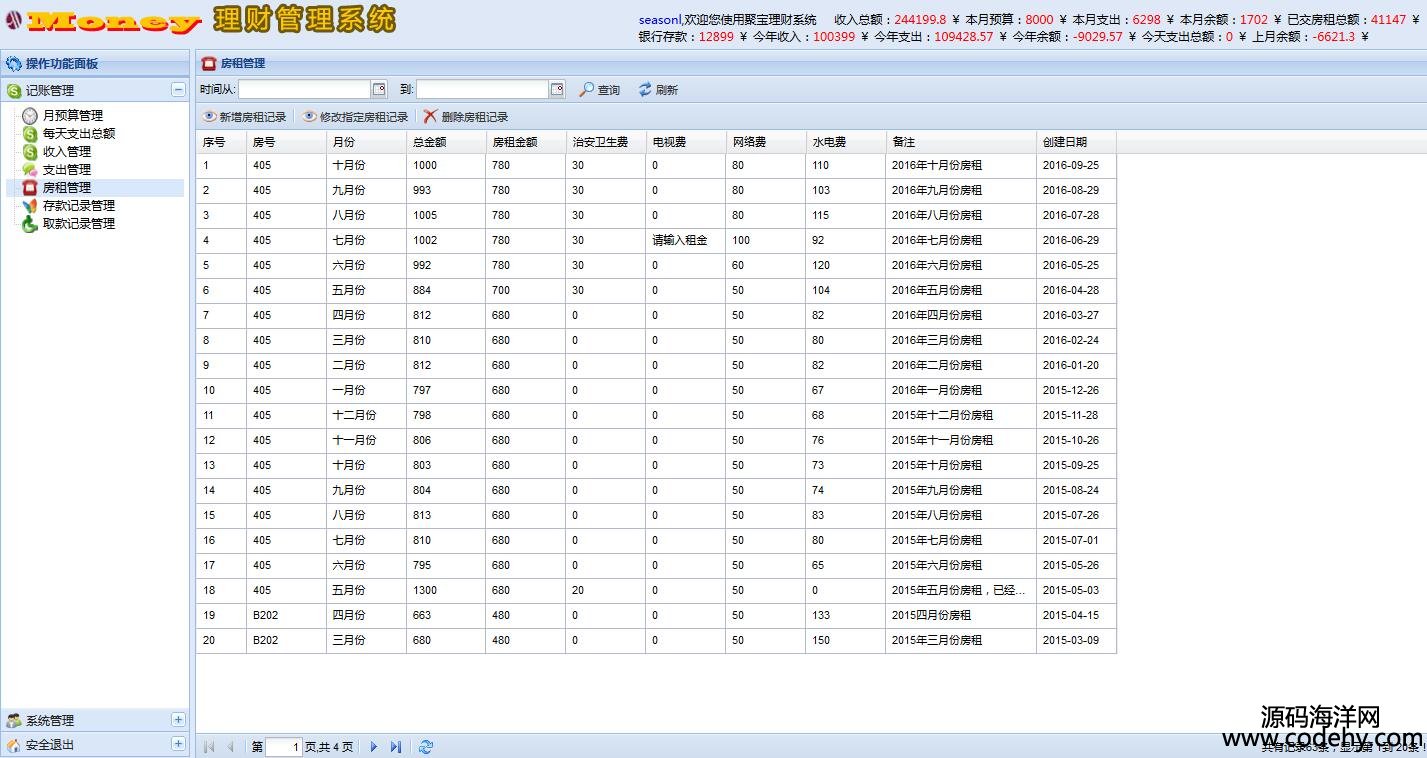Open 取款记录管理 in the sidebar
The width and height of the screenshot is (1427, 758).
pos(78,224)
